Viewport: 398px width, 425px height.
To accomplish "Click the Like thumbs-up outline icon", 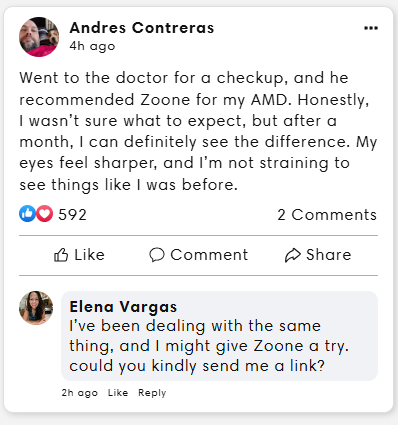I will click(x=61, y=255).
